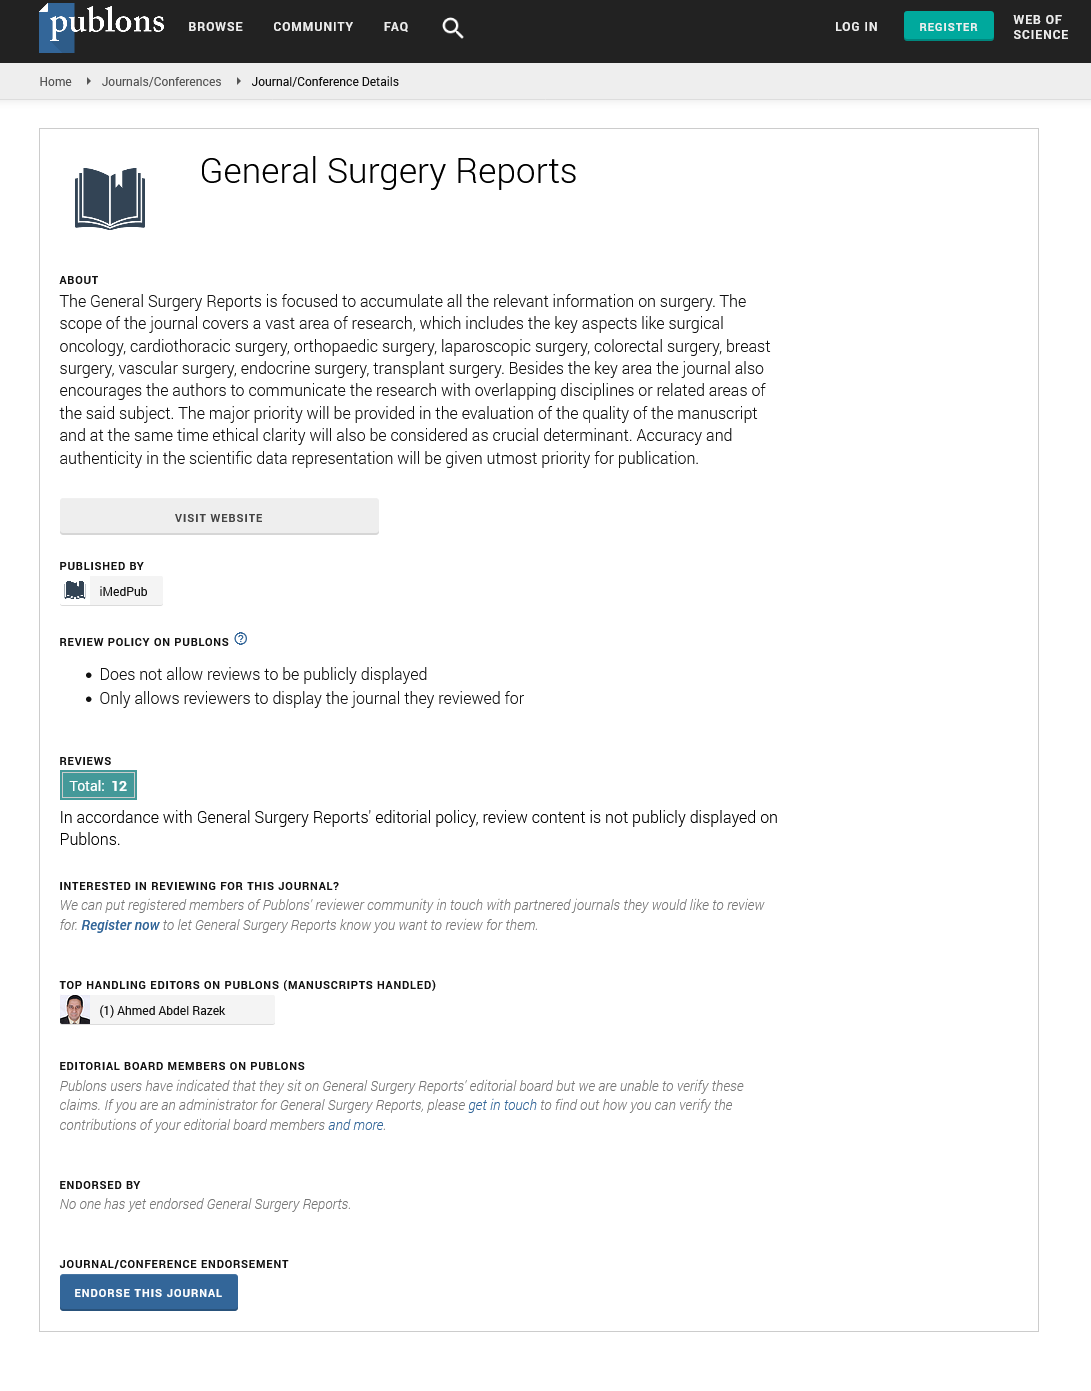
Task: Click the Publons logo
Action: tap(101, 27)
